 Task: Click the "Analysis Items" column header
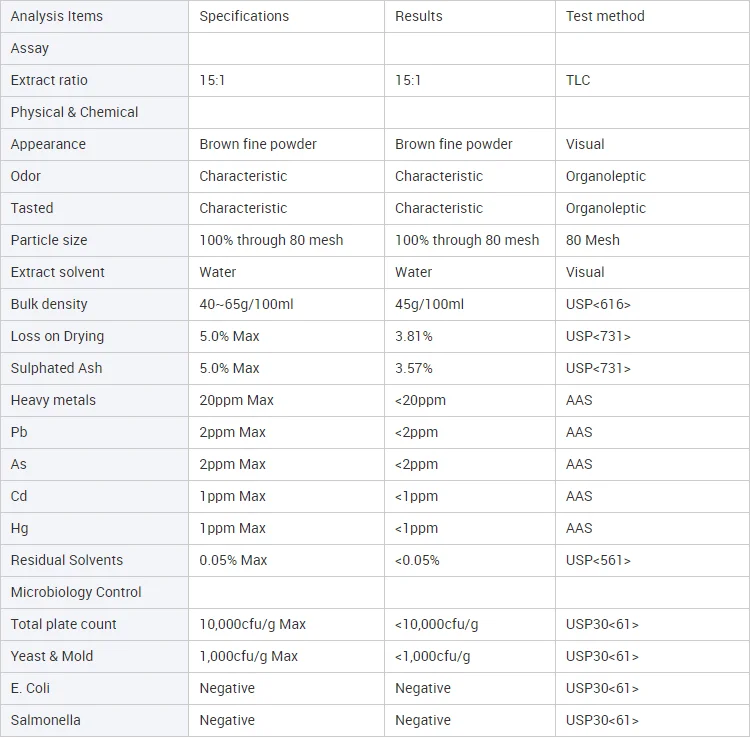pos(57,16)
